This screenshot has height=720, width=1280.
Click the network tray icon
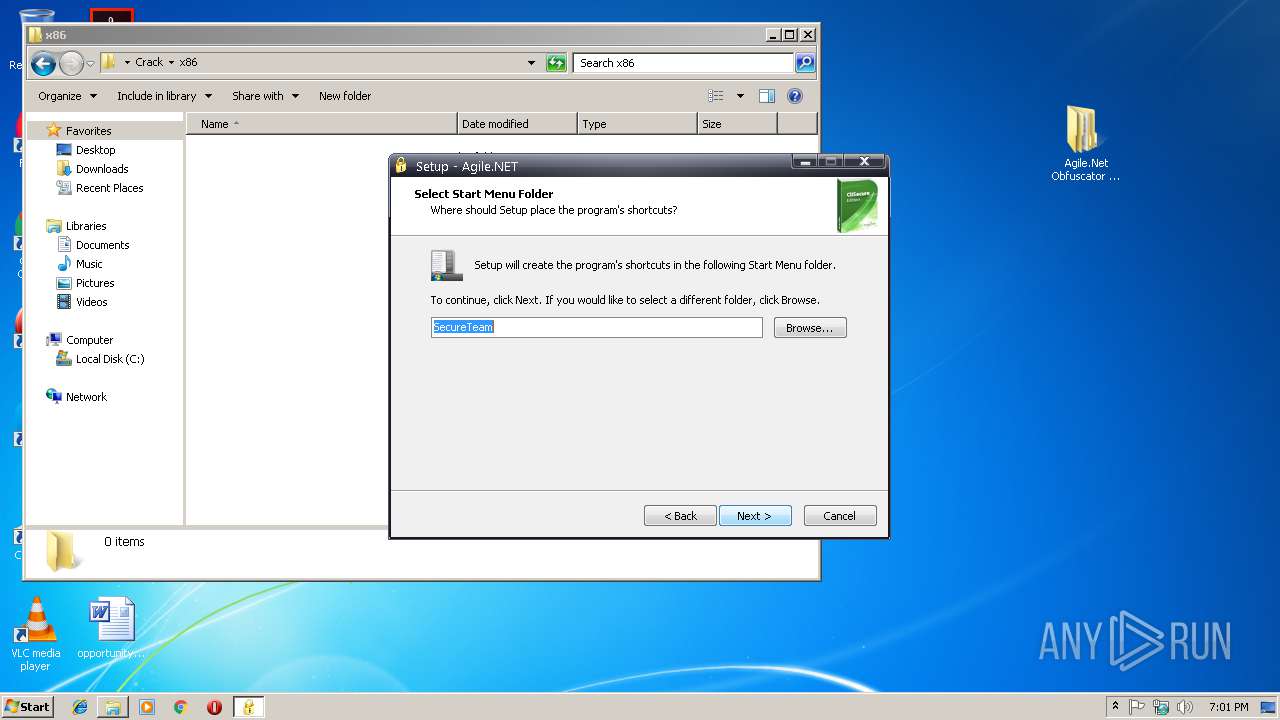[1161, 707]
